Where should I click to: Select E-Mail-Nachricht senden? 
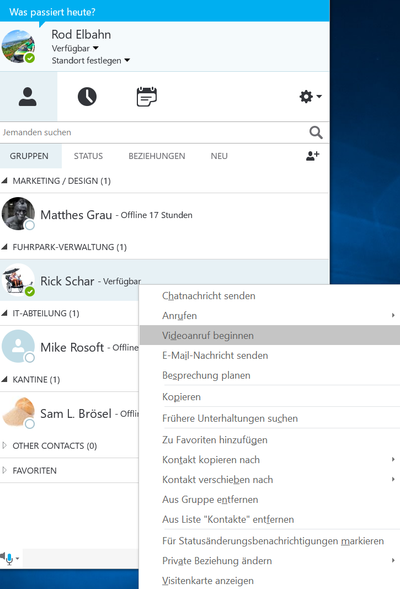tap(269, 355)
